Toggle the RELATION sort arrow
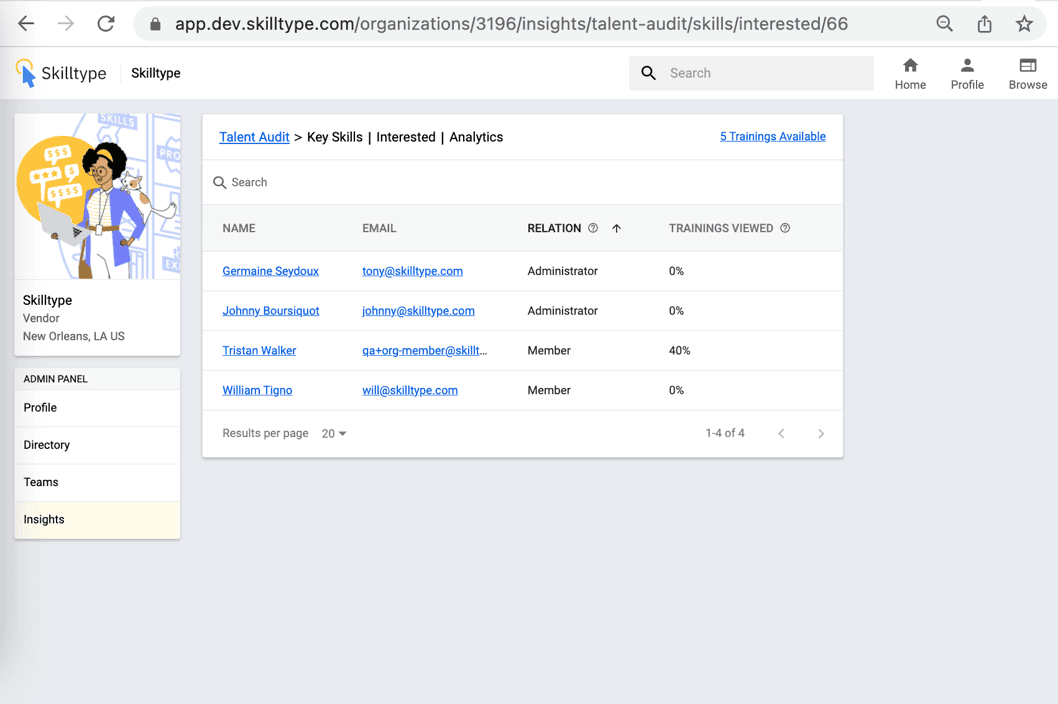 616,228
